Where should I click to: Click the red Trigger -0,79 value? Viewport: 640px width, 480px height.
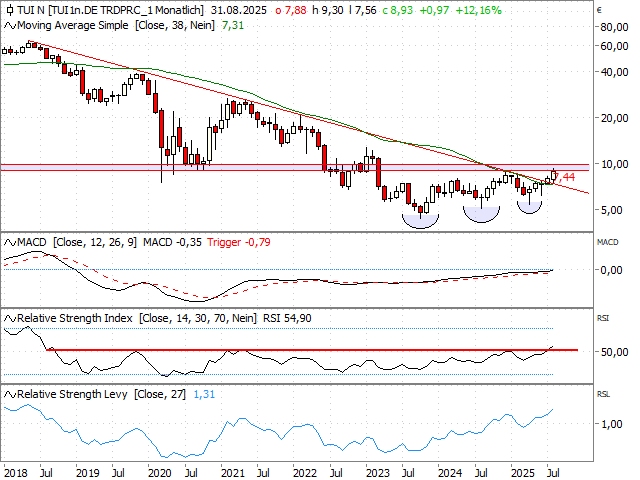coord(239,242)
